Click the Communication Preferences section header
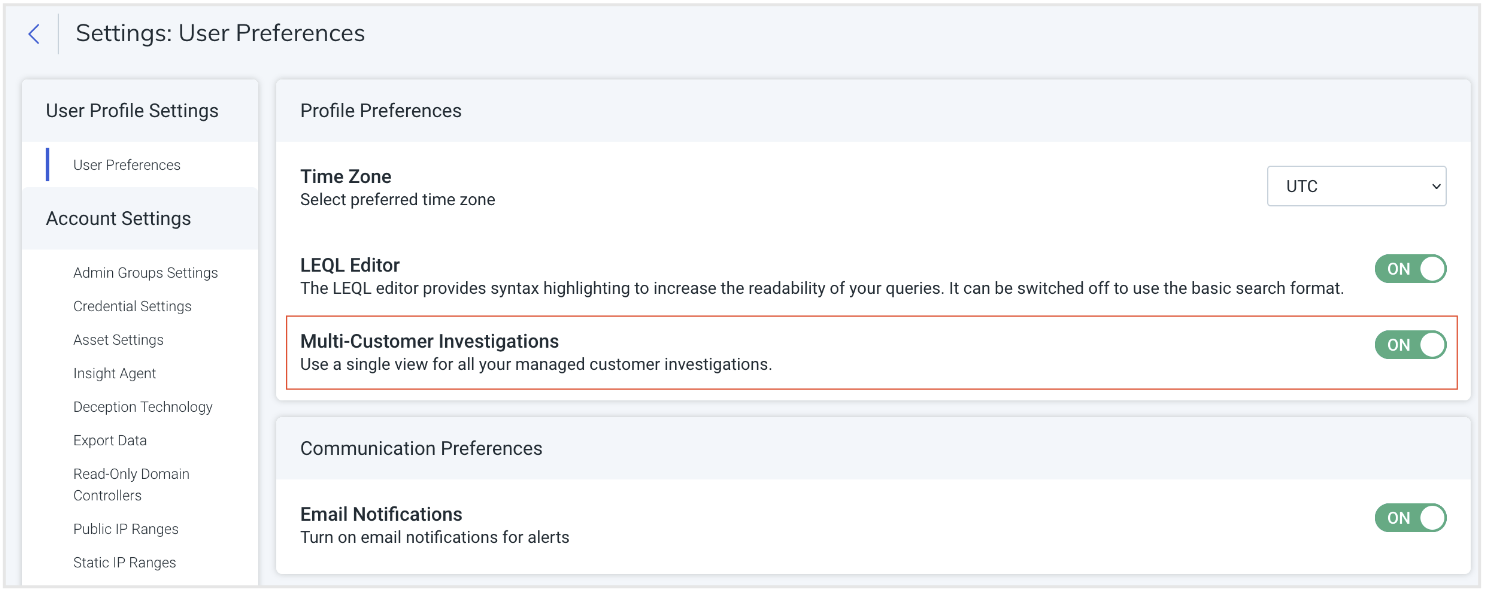Screen dimensions: 1486x592 coord(421,449)
